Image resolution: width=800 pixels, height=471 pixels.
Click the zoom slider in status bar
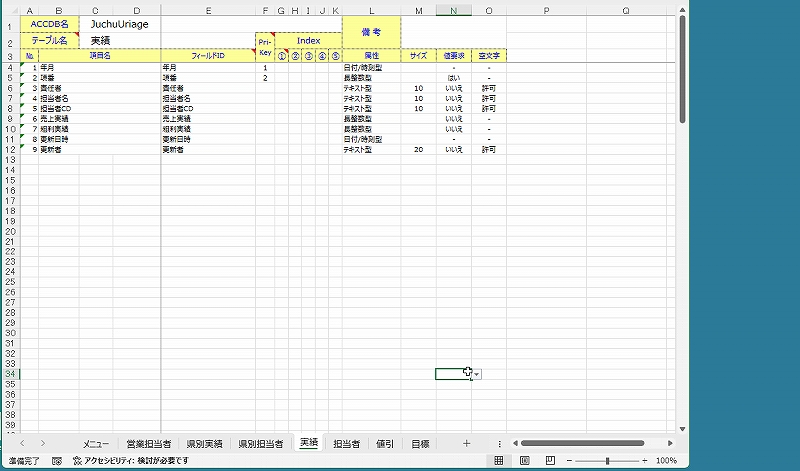click(607, 461)
